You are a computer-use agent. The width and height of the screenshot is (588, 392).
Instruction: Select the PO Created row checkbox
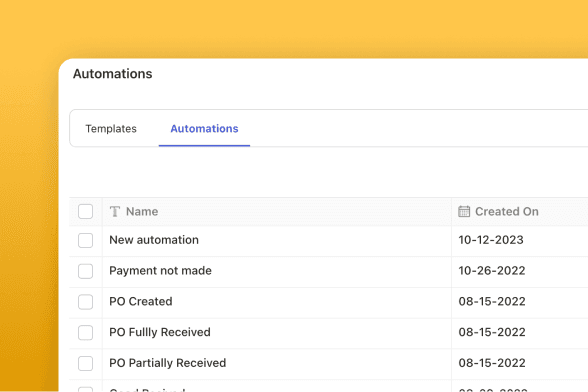tap(86, 302)
